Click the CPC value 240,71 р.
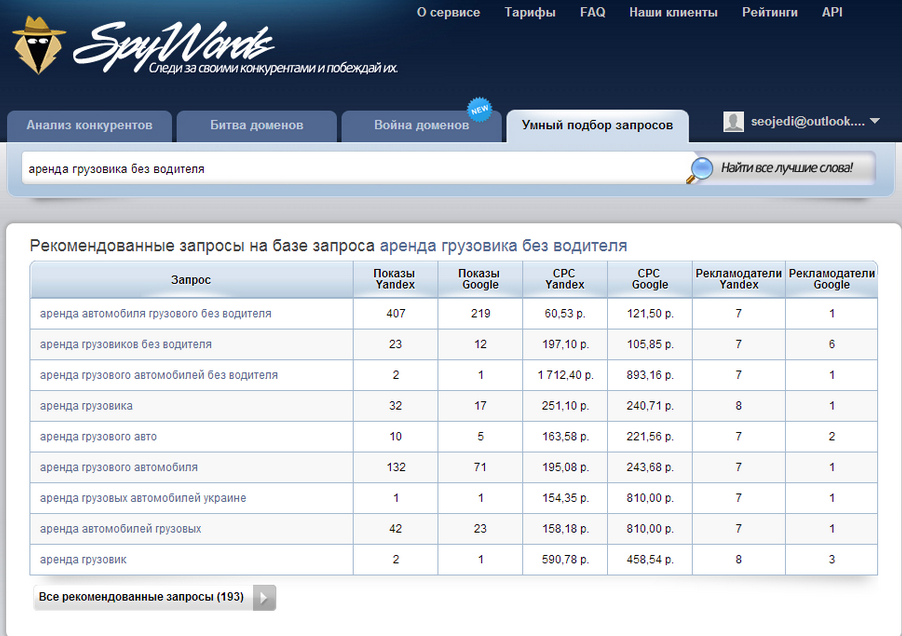902x636 pixels. [x=650, y=406]
